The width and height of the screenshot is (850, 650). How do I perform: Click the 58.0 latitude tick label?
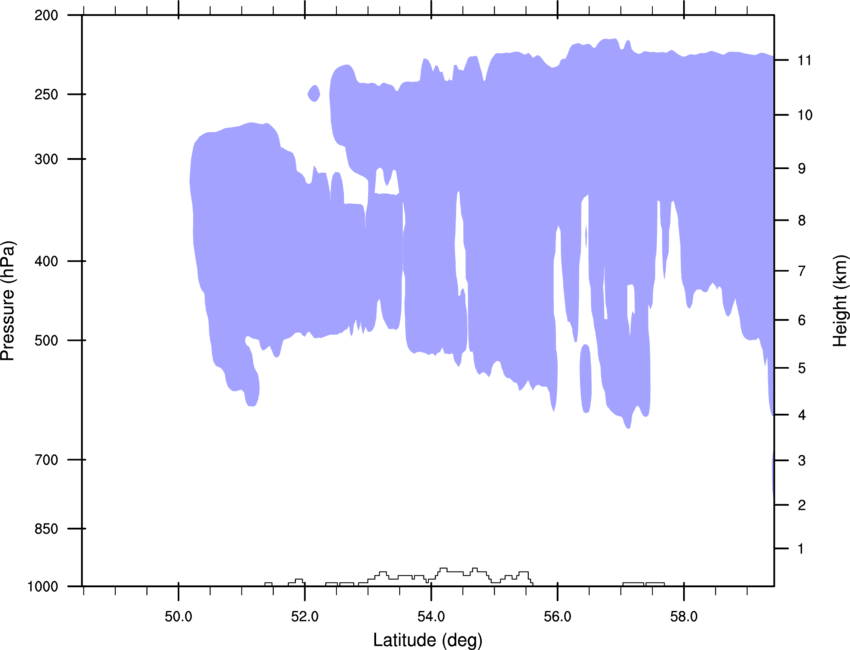point(684,617)
